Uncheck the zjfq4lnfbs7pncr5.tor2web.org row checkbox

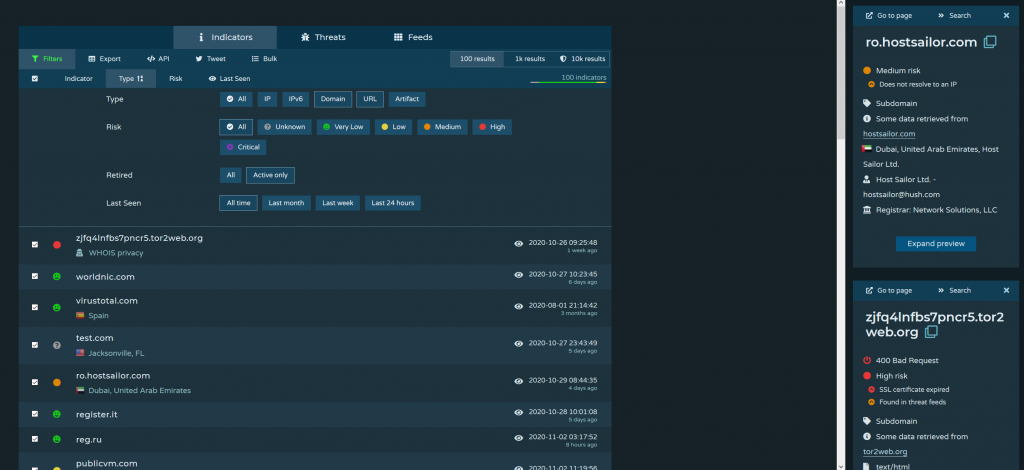point(35,245)
